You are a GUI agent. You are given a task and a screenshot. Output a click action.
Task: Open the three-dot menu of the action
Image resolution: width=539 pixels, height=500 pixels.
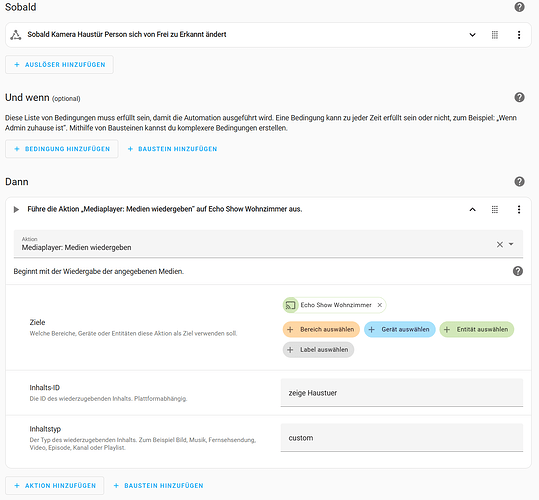[519, 209]
